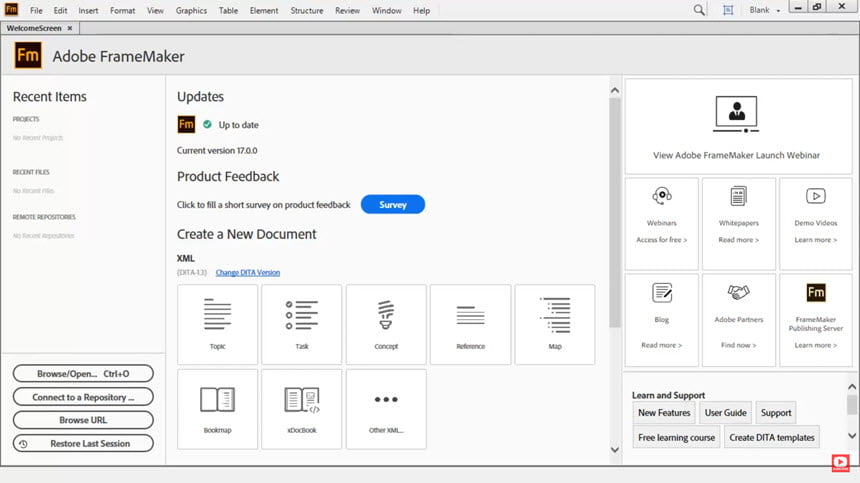Click the Change DITA Version link
This screenshot has width=860, height=483.
(248, 272)
